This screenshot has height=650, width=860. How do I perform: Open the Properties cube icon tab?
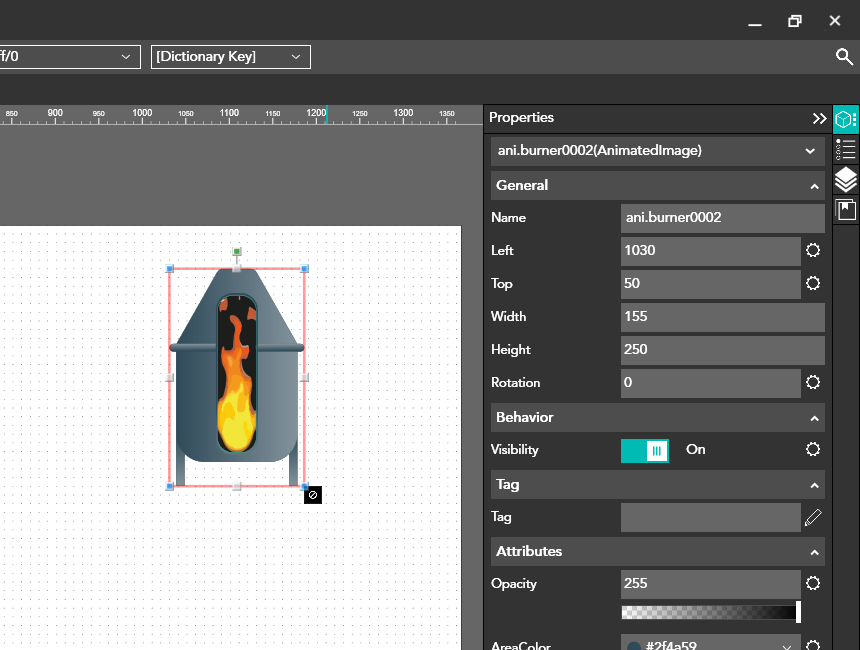(x=846, y=119)
